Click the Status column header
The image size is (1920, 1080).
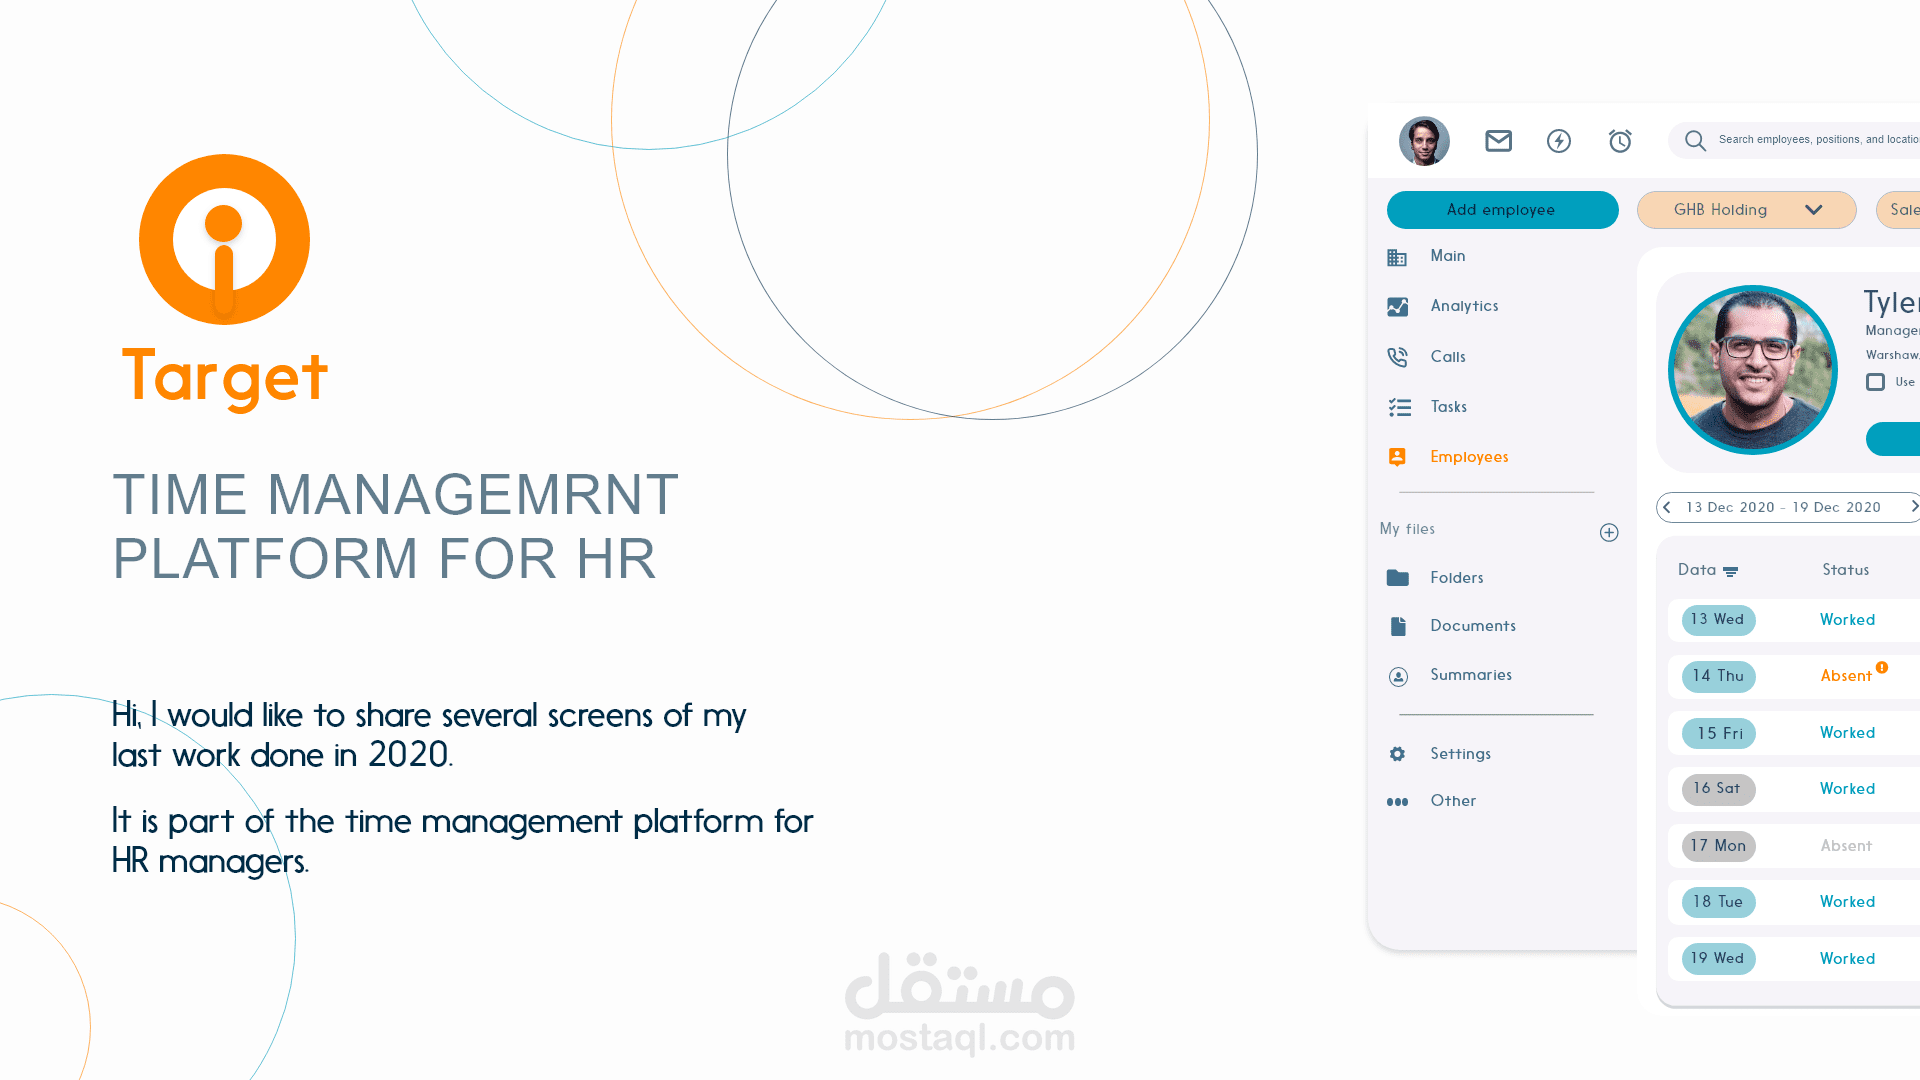pos(1845,570)
